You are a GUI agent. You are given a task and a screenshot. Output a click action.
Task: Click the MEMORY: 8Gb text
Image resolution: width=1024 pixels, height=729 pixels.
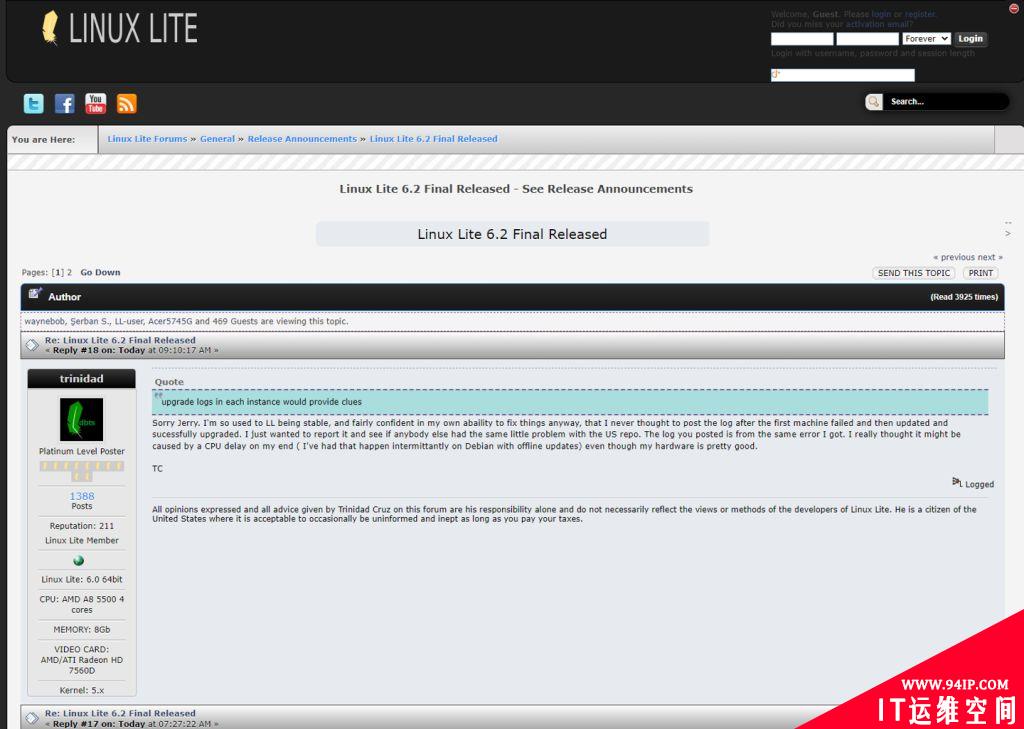[x=82, y=630]
